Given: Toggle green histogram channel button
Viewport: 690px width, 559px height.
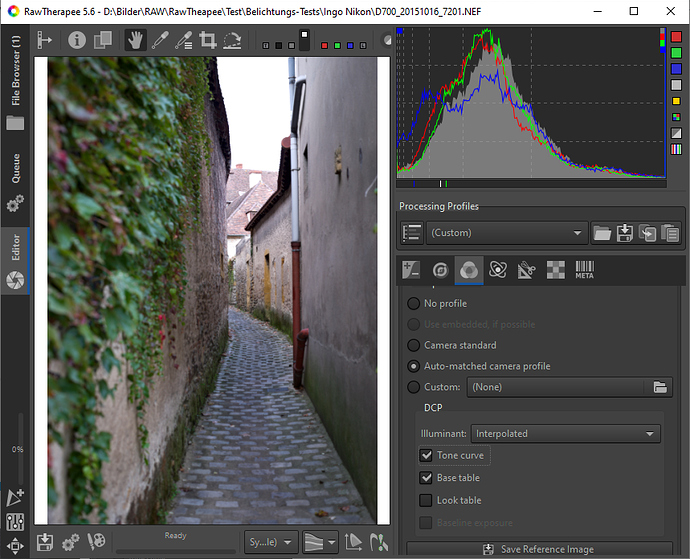Looking at the screenshot, I should tap(676, 53).
